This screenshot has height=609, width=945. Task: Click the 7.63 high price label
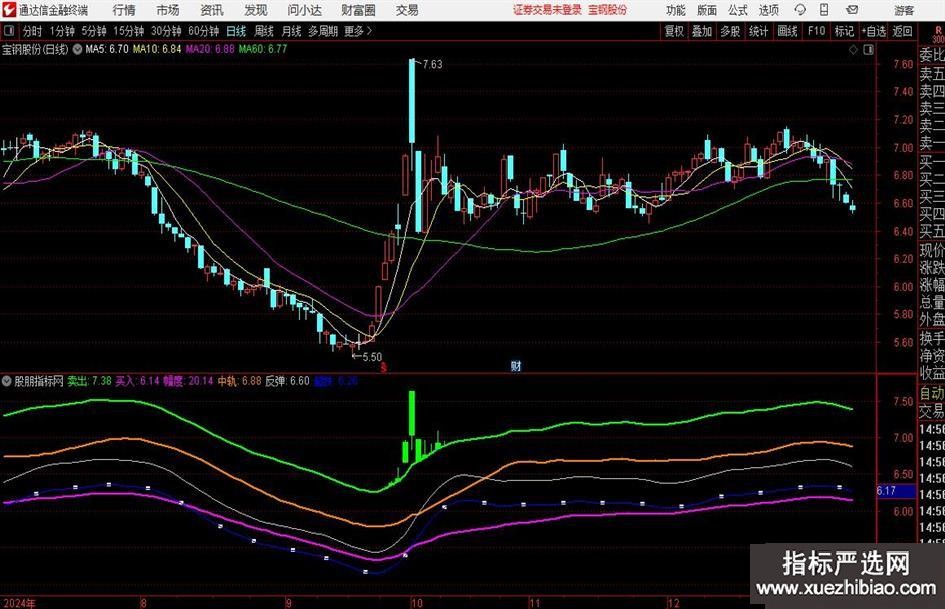coord(432,65)
